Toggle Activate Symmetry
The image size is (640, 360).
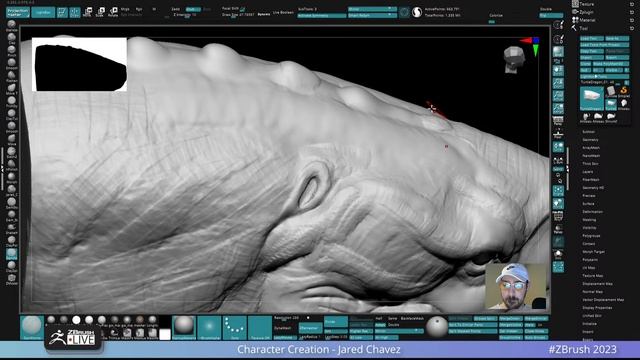(x=322, y=16)
